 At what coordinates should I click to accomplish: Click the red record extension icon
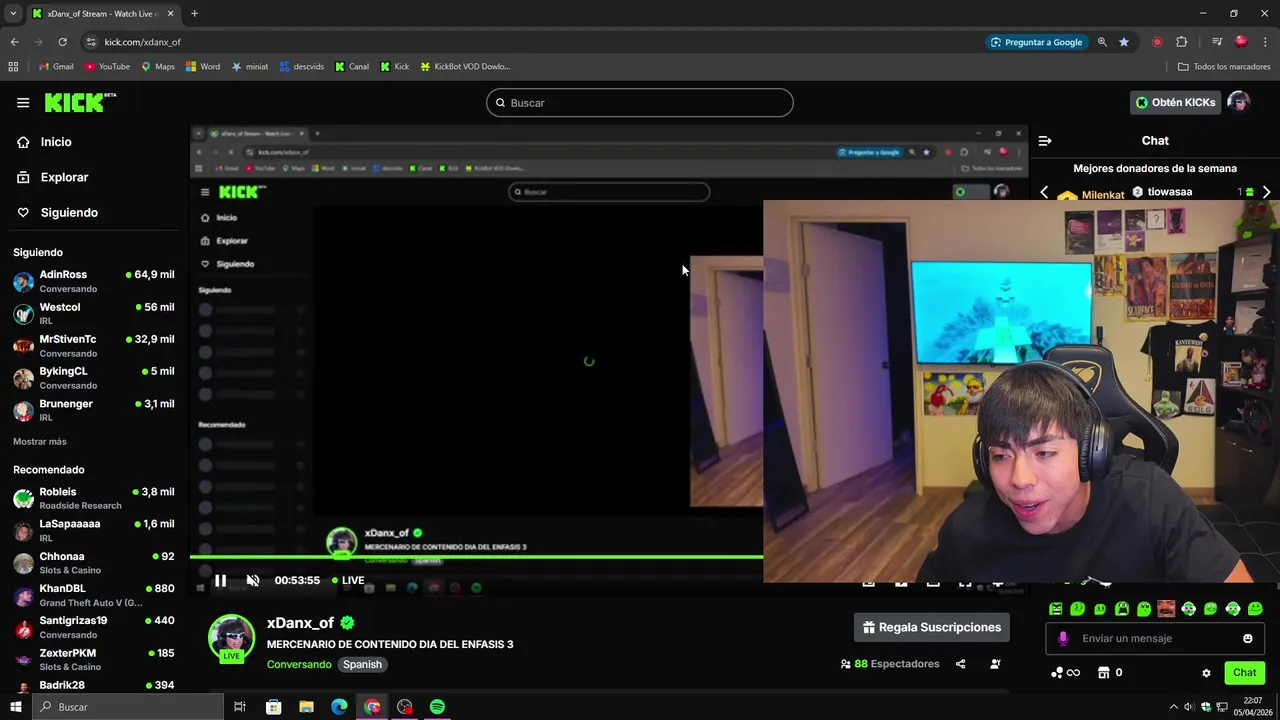coord(1157,42)
